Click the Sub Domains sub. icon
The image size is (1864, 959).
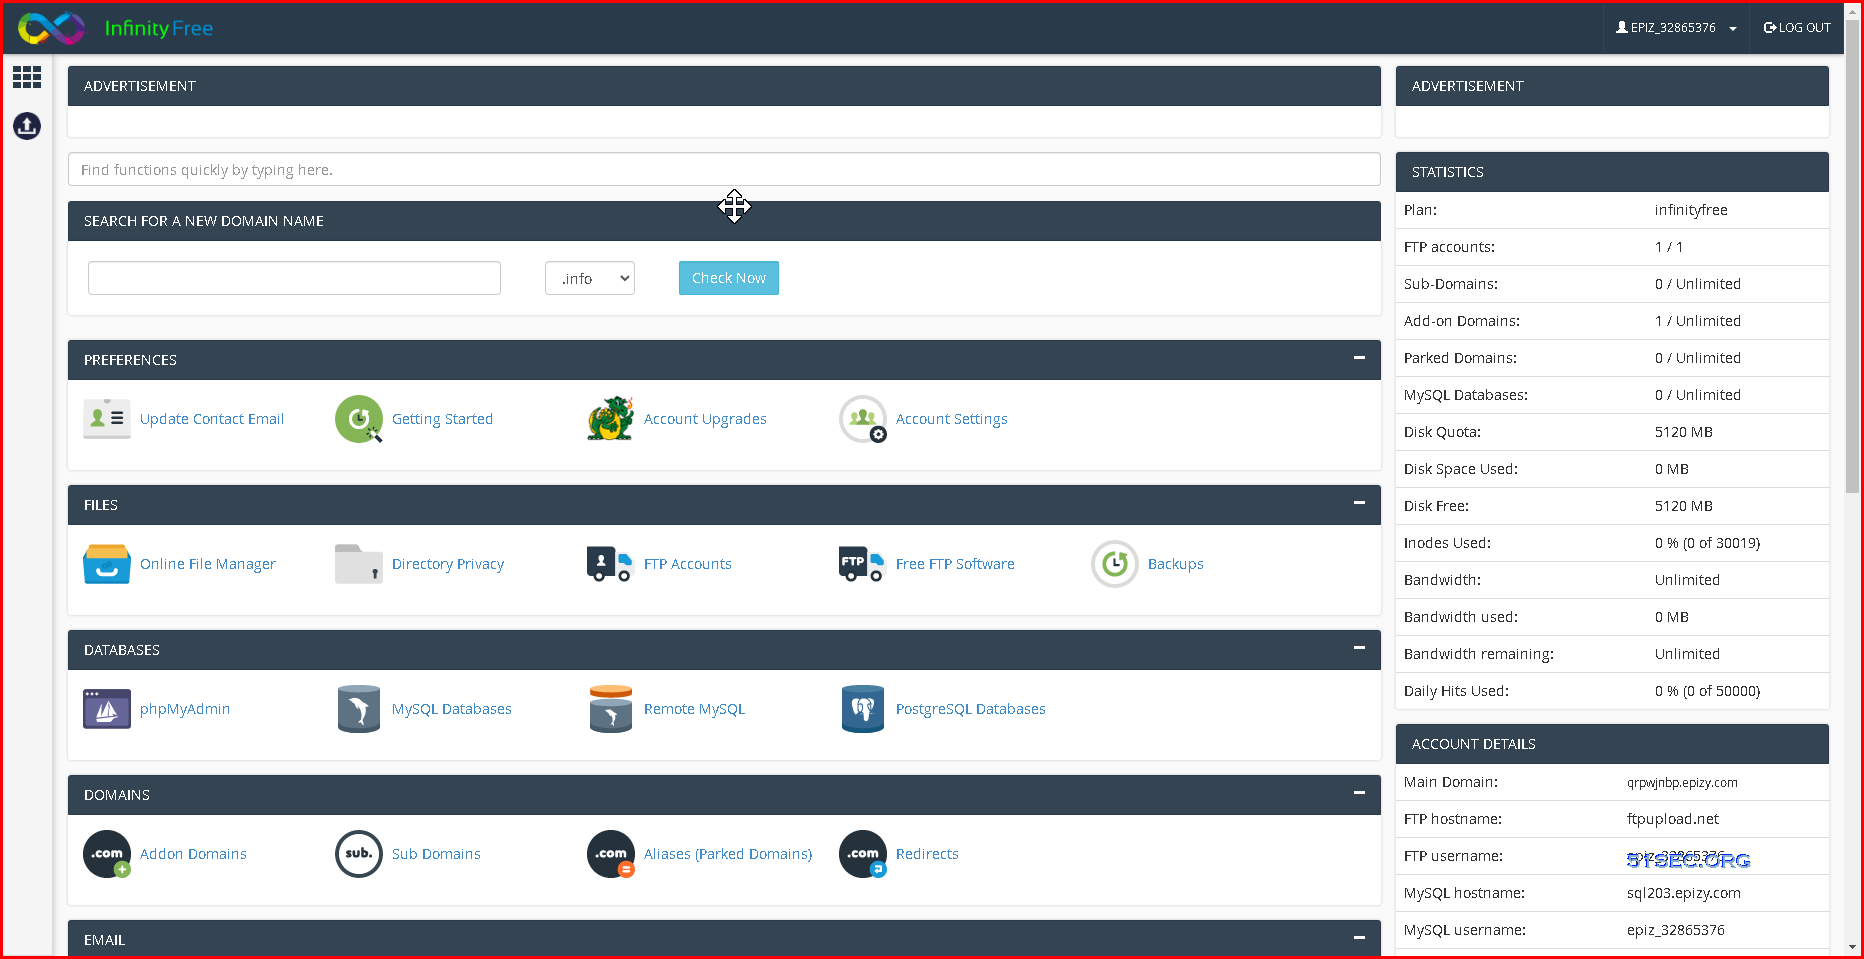(x=359, y=854)
